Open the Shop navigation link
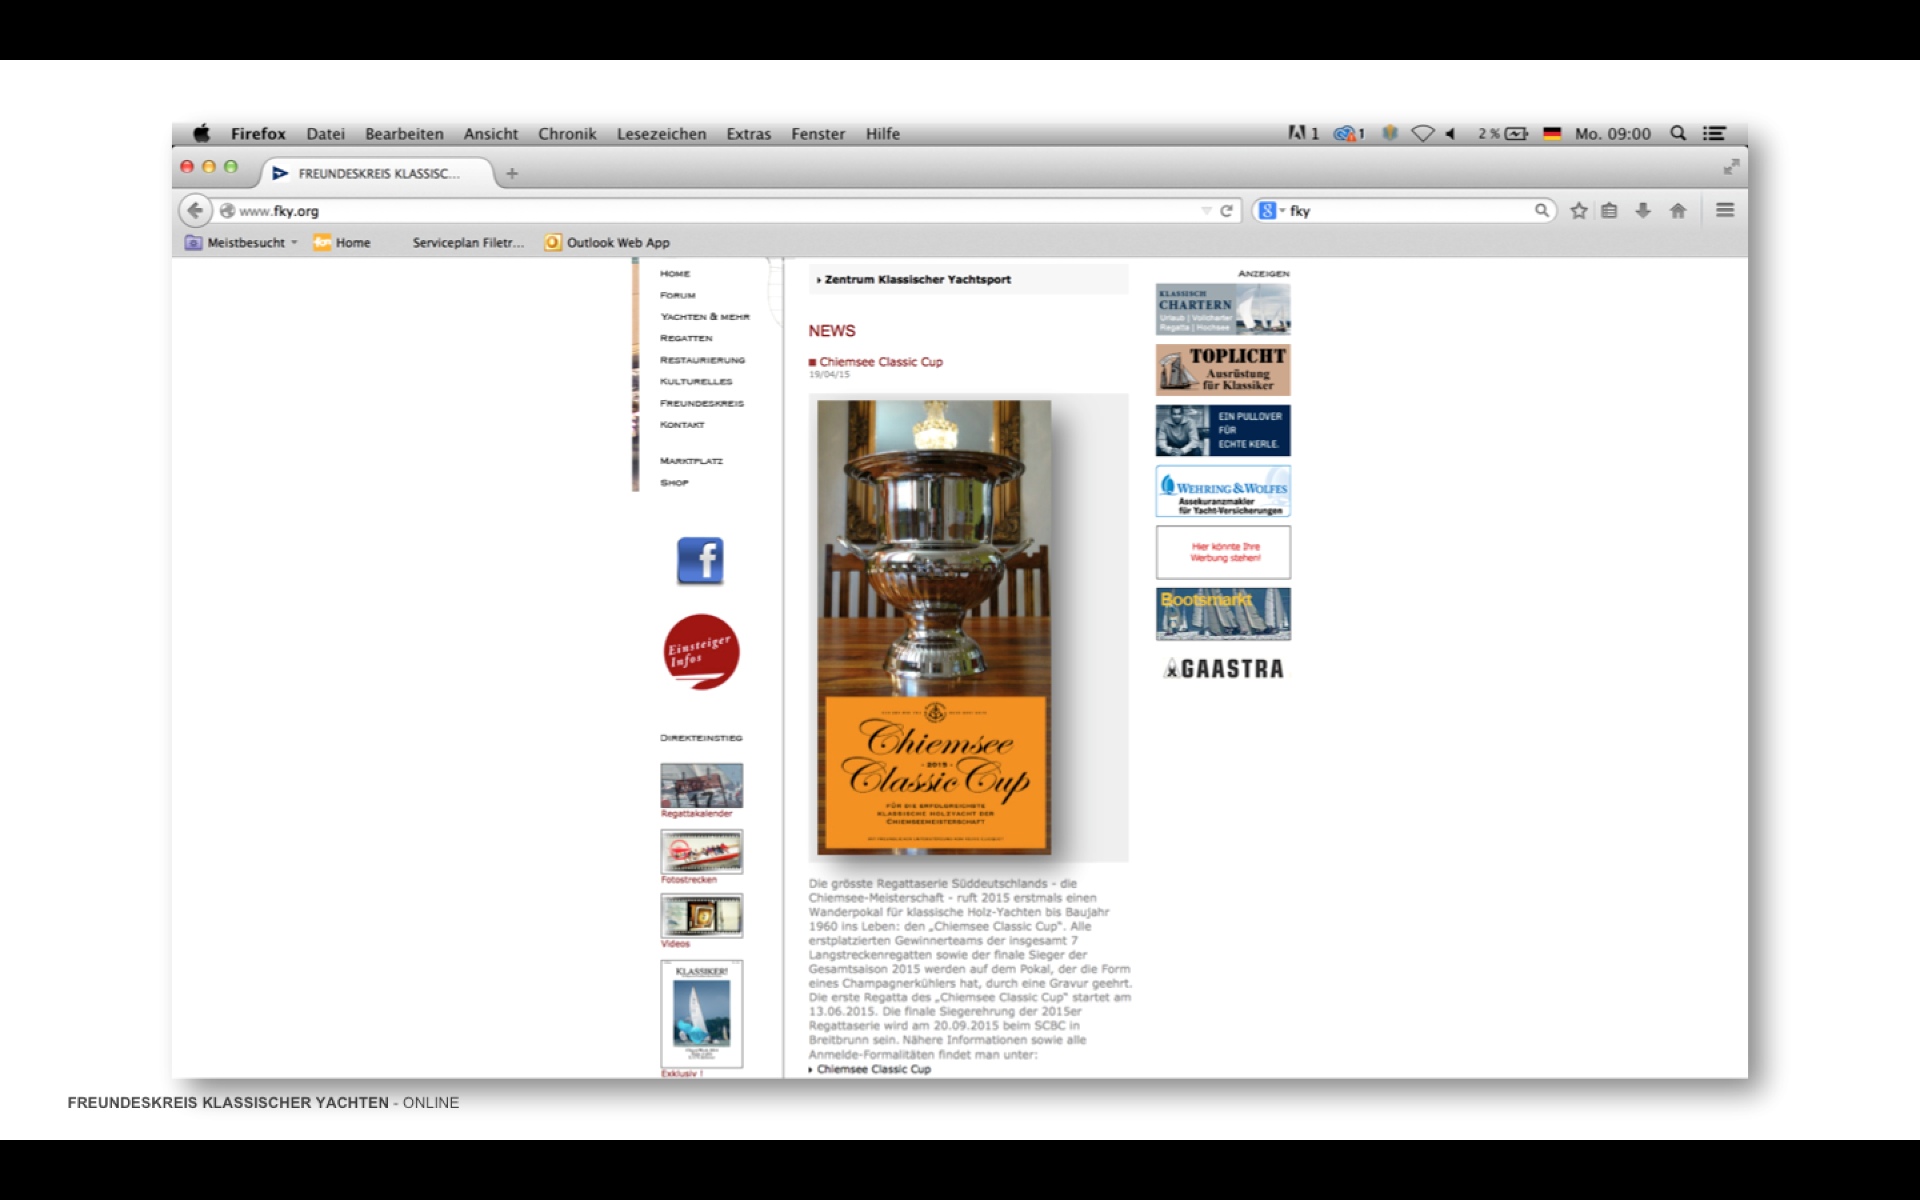1920x1200 pixels. (x=674, y=483)
